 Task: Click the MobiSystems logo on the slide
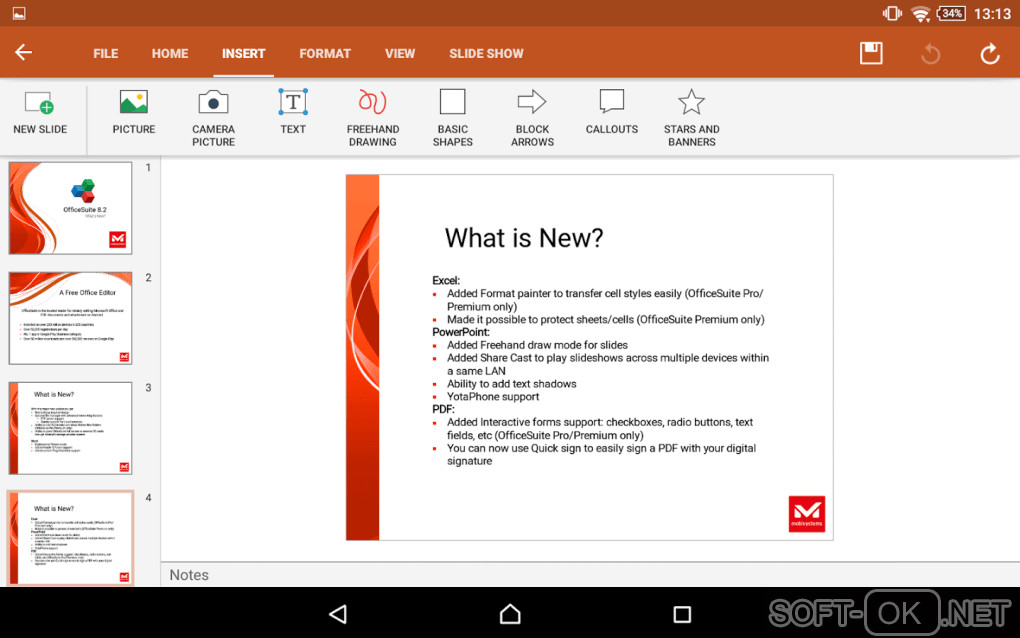pos(807,514)
